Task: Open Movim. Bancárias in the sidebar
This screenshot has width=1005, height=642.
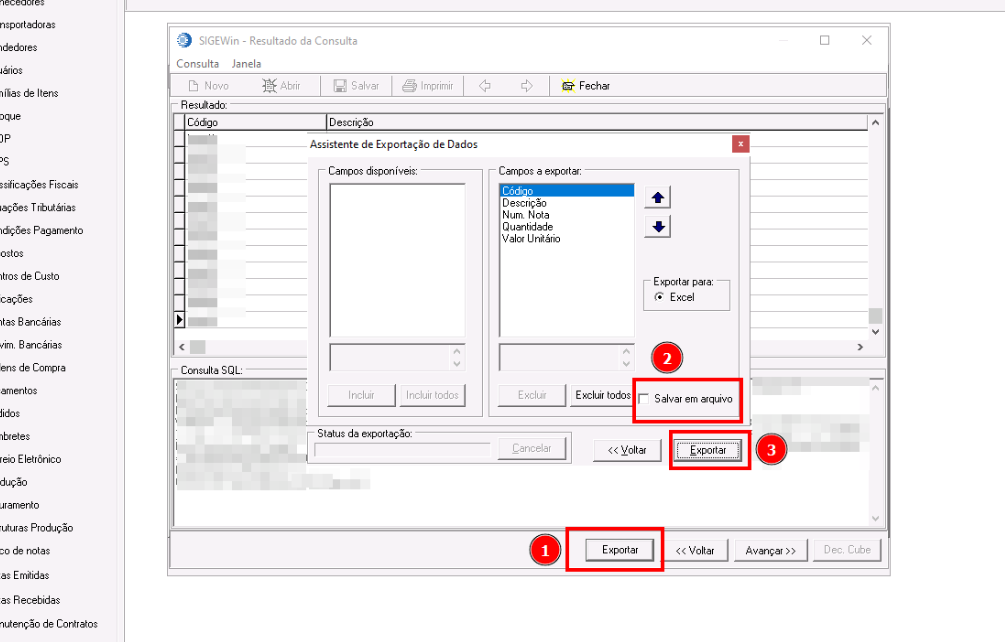Action: (31, 345)
